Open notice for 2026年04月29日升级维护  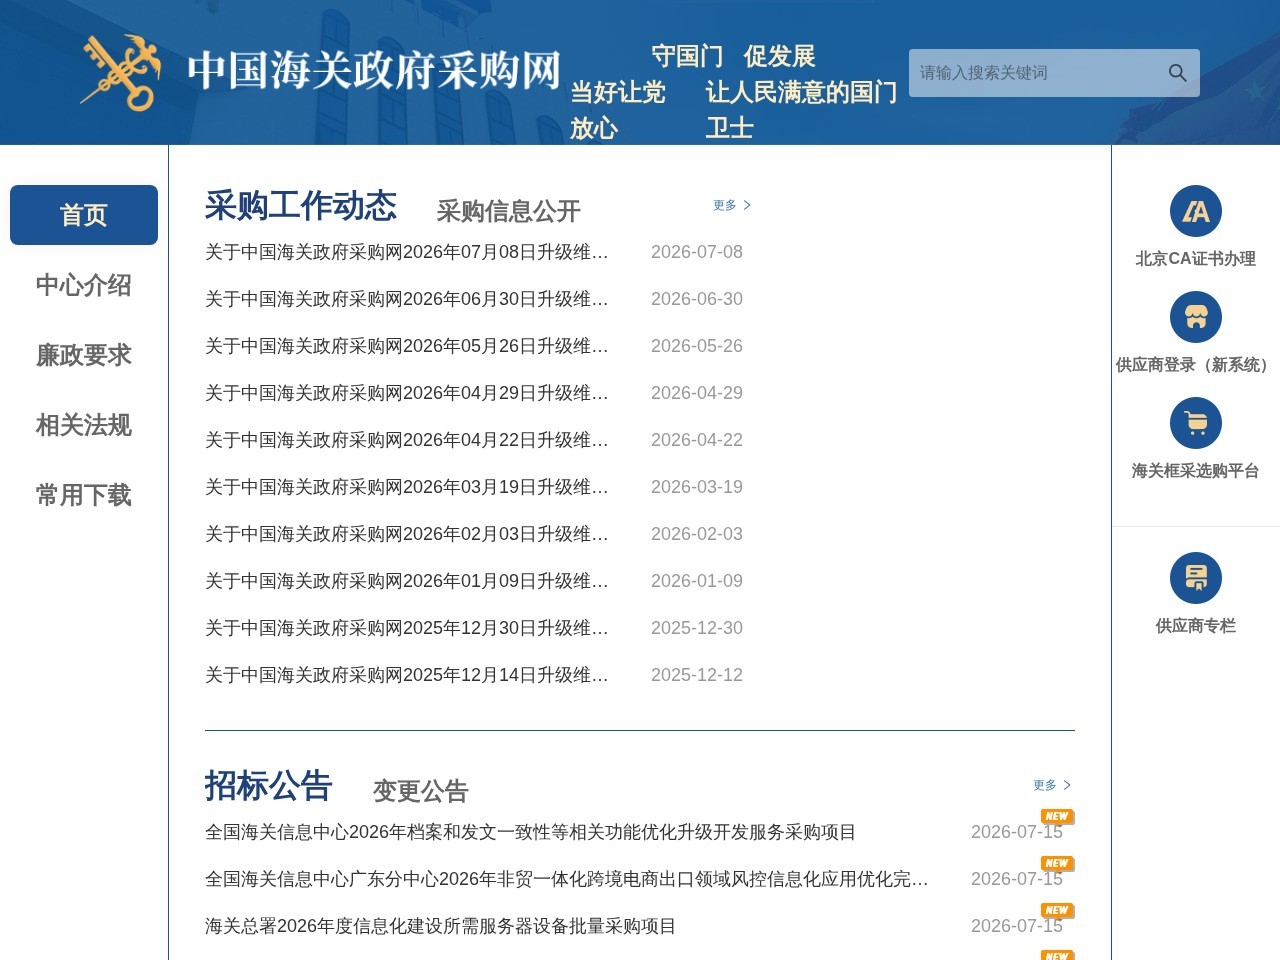pyautogui.click(x=407, y=393)
